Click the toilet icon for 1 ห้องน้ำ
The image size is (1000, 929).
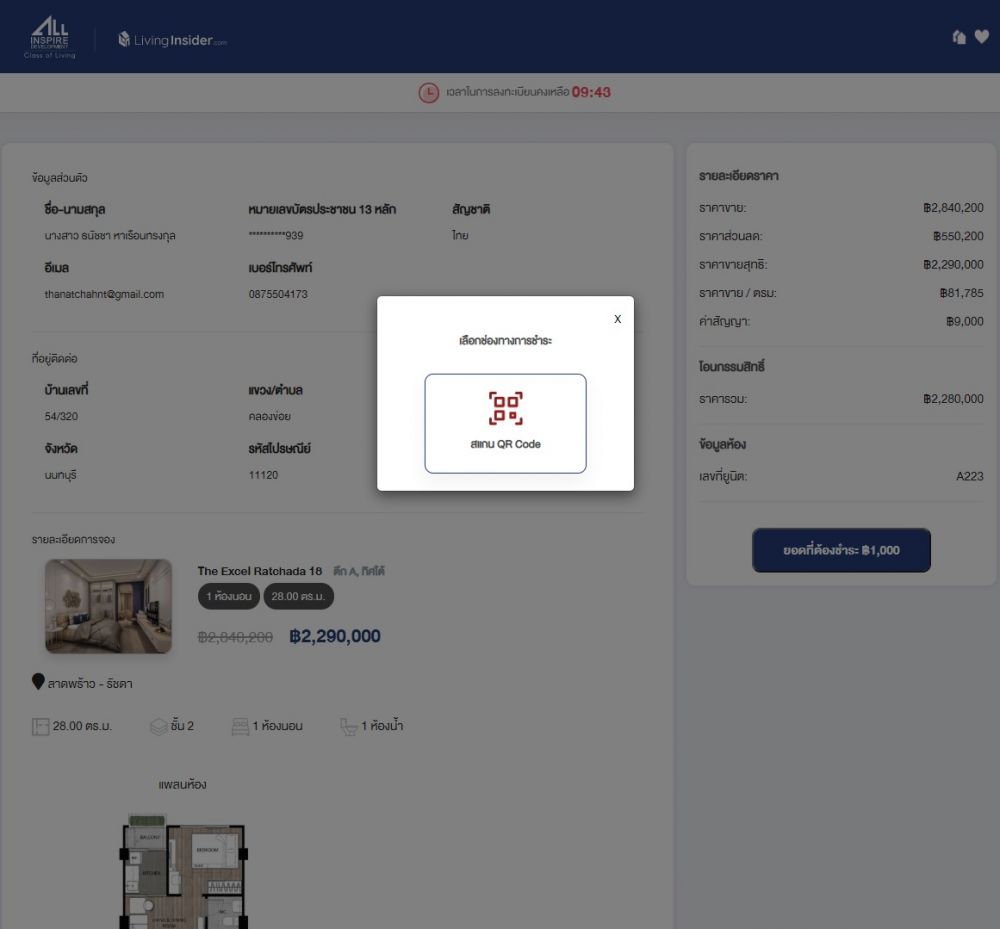pos(348,726)
